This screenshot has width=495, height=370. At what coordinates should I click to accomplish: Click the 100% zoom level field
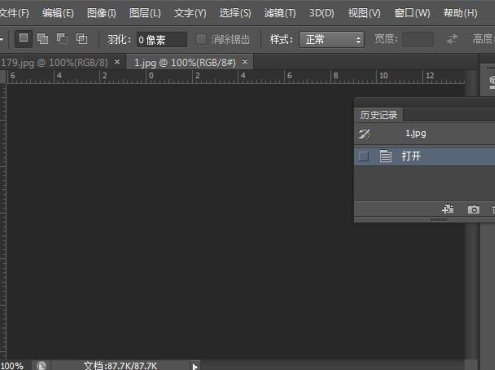pos(13,365)
